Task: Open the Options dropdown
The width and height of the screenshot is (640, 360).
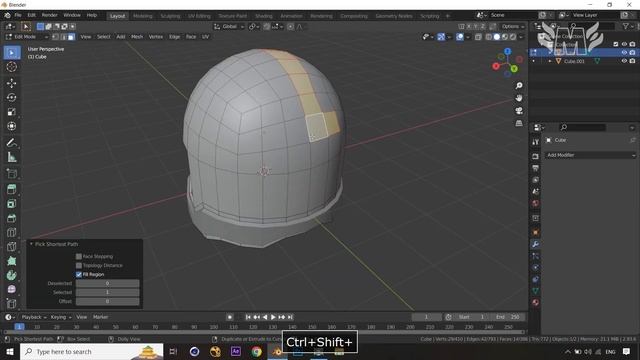Action: [x=513, y=27]
